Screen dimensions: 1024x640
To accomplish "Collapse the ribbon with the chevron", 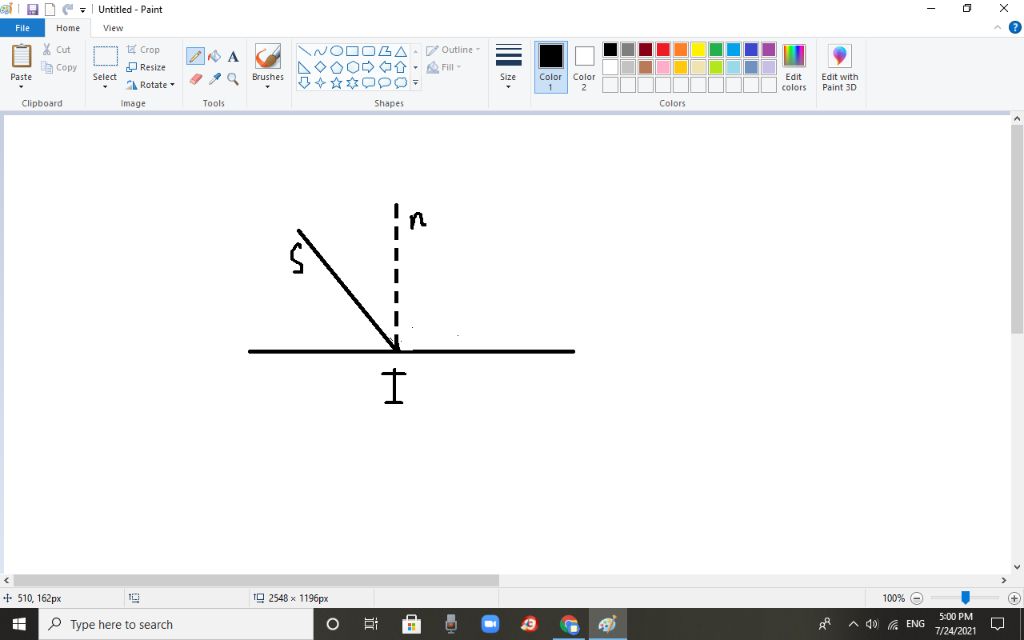I will [997, 27].
